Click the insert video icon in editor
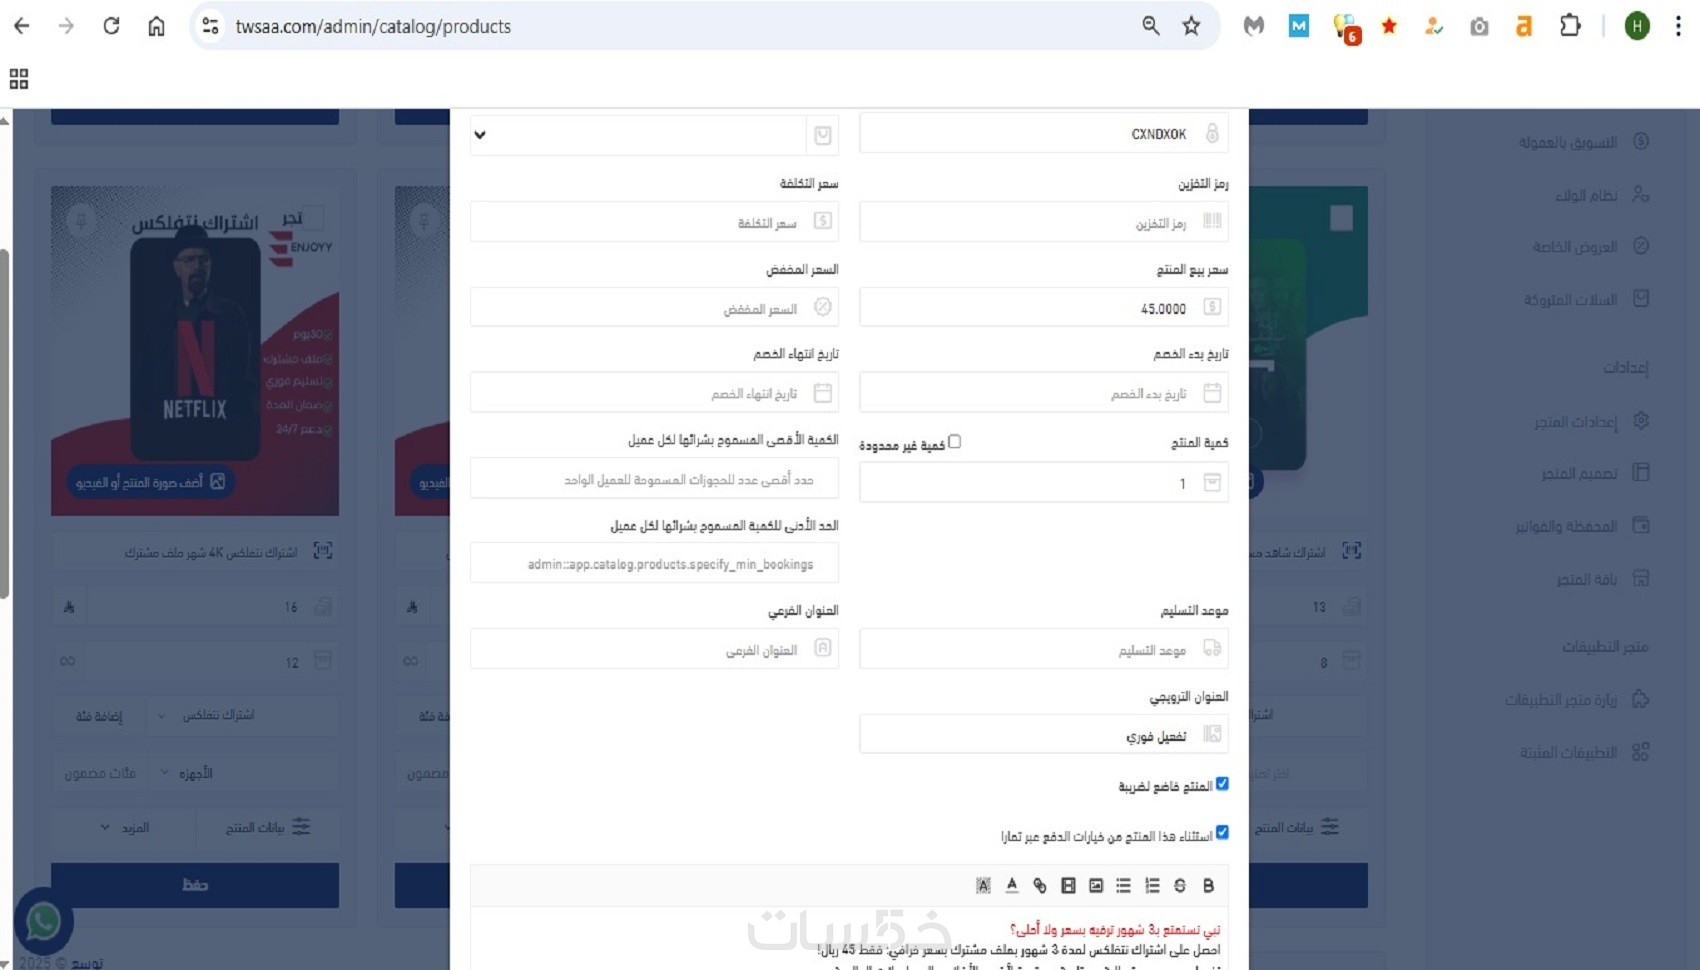The width and height of the screenshot is (1700, 970). pos(1068,885)
